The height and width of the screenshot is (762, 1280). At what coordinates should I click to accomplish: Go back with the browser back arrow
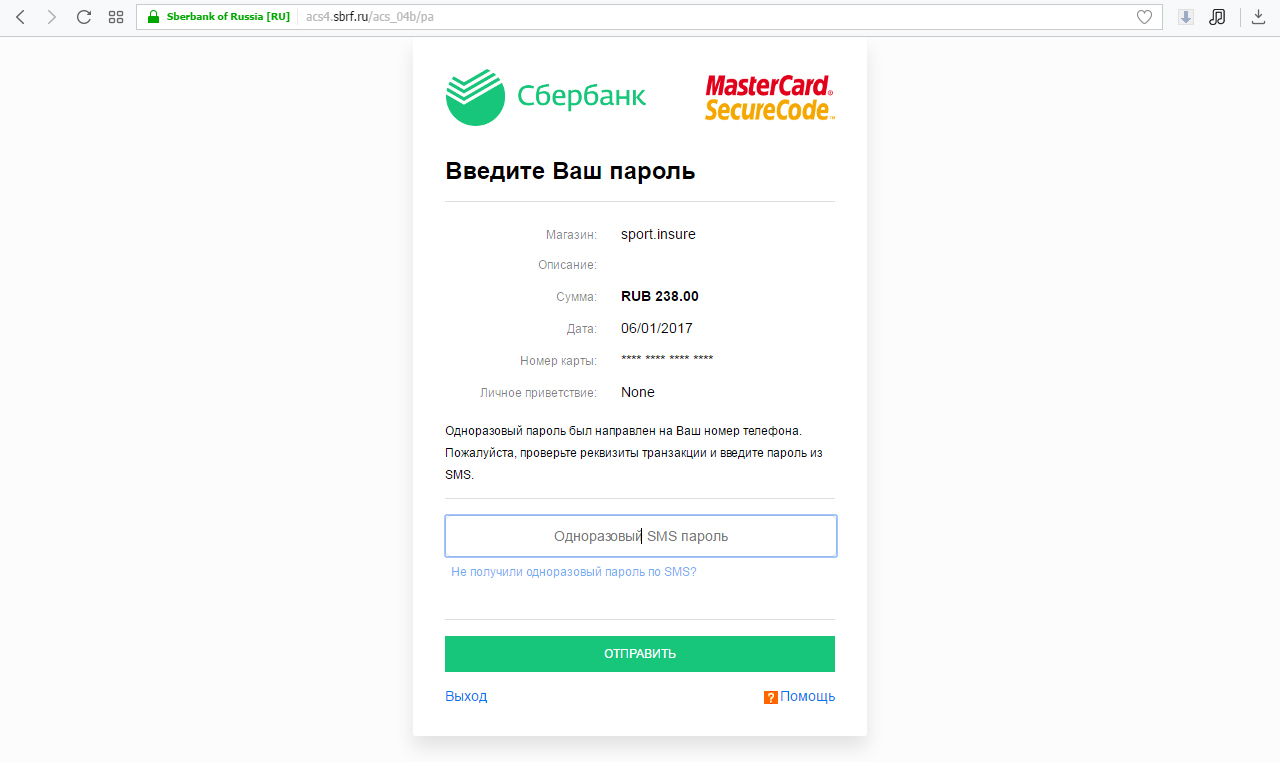20,17
